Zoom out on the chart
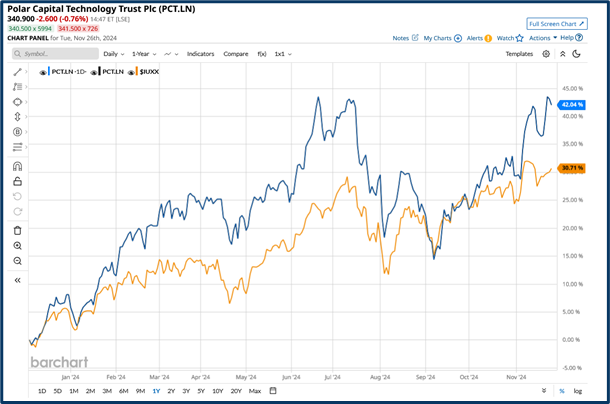Screen dimensions: 610x404 (17, 261)
